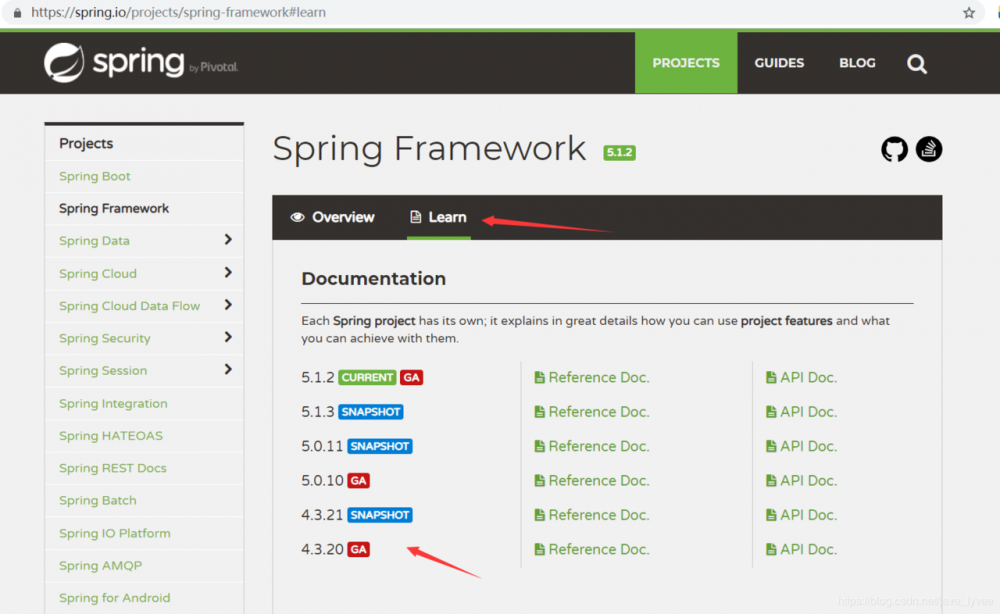Open Spring Session project link

(x=103, y=370)
